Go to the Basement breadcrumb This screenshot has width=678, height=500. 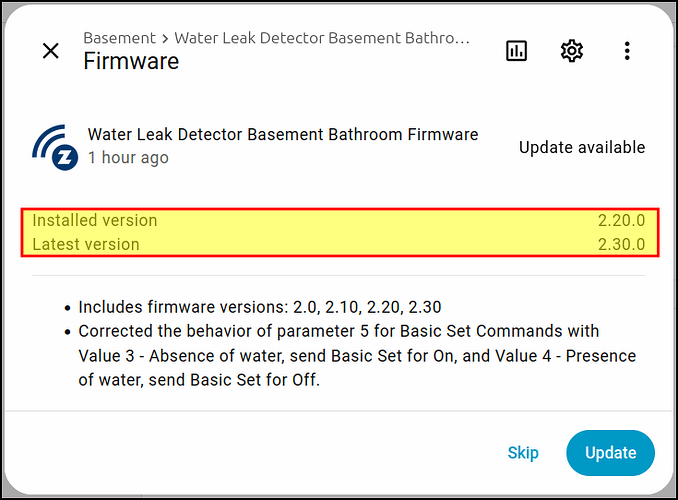coord(119,38)
